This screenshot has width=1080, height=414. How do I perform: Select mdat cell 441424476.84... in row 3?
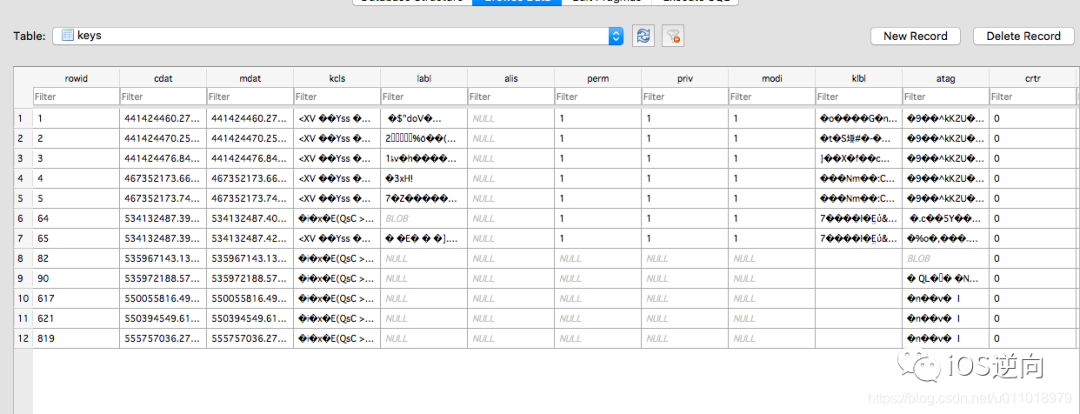point(249,158)
